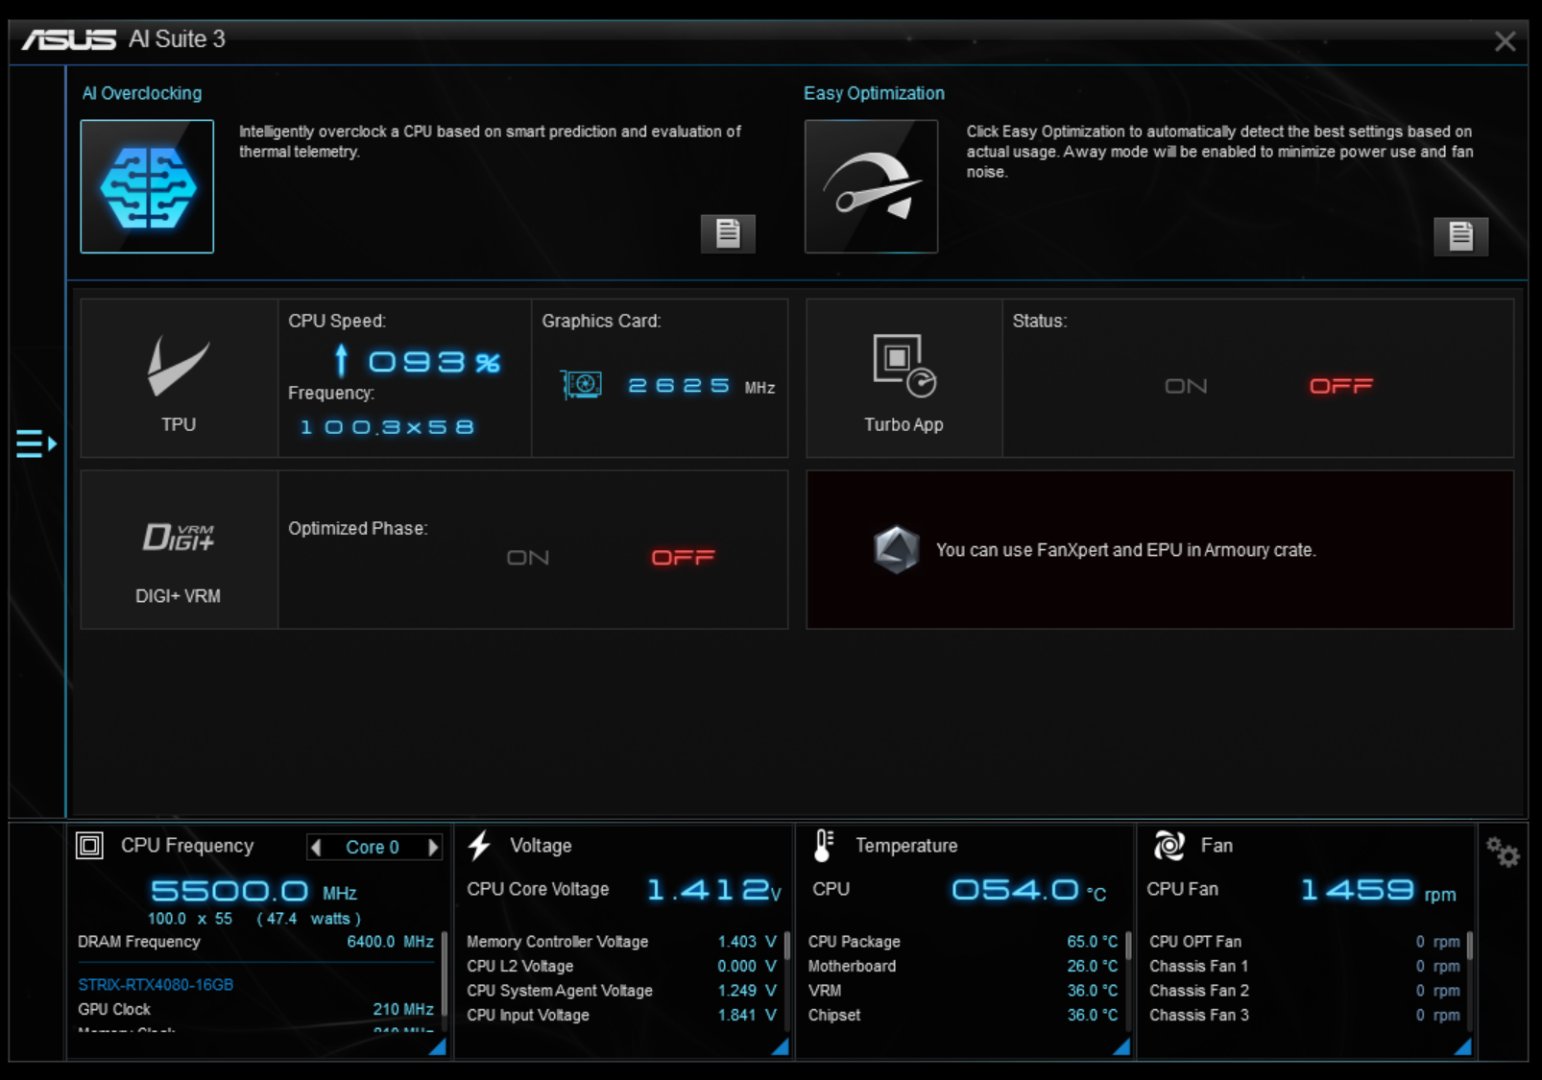The image size is (1542, 1080).
Task: Turn Turbo App status ON
Action: [1186, 386]
